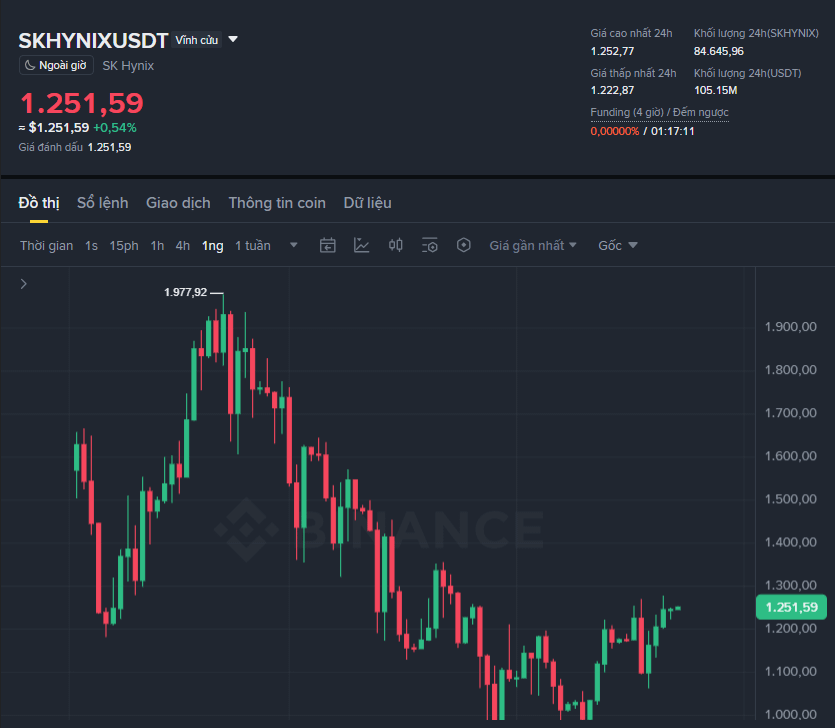Open the calendar date-jump icon

click(x=328, y=246)
